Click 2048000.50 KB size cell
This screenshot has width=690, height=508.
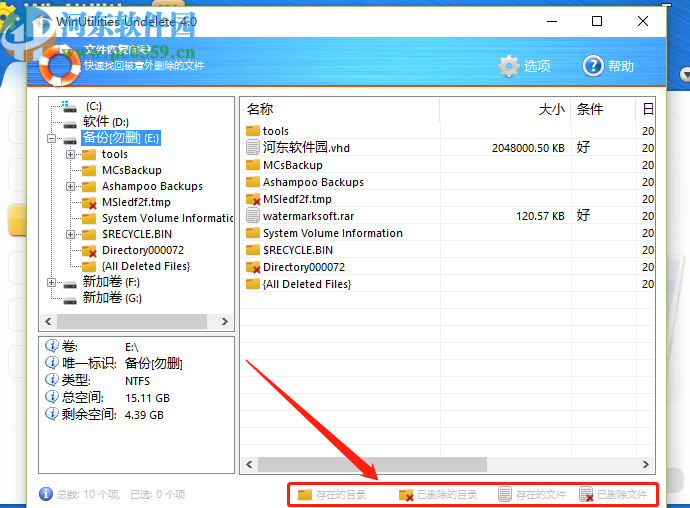(x=528, y=148)
